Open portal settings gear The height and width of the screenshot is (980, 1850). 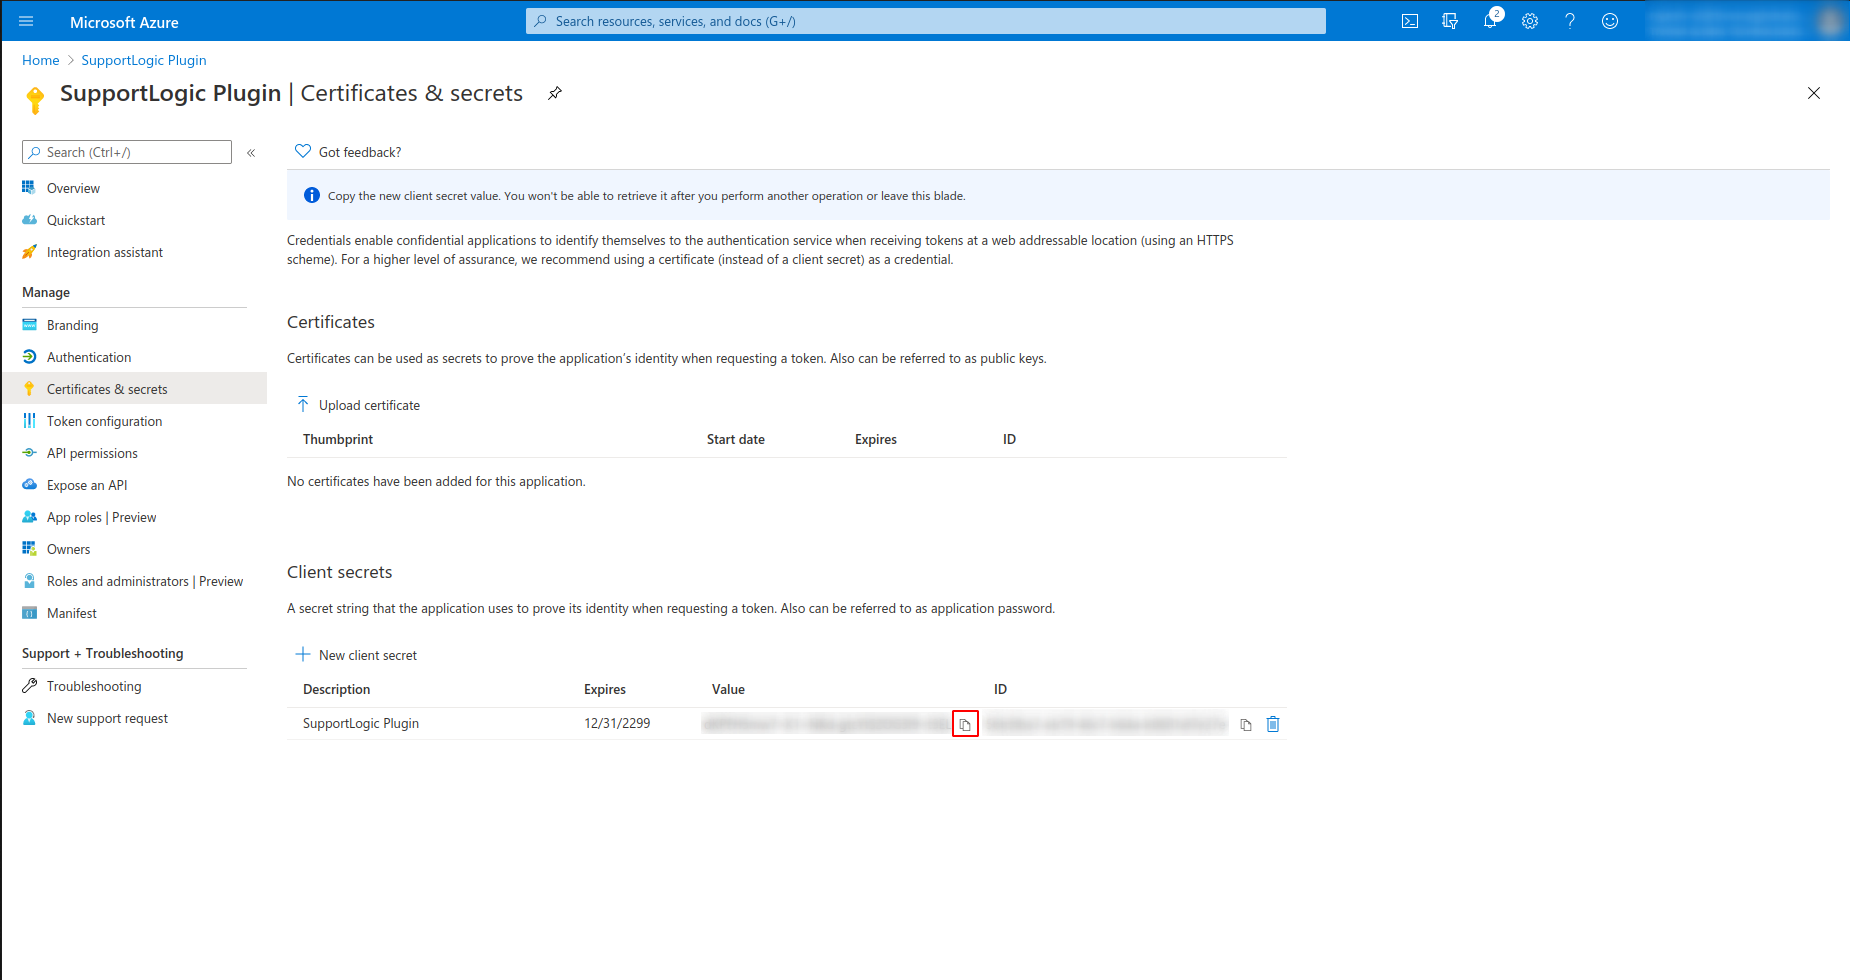(x=1530, y=21)
